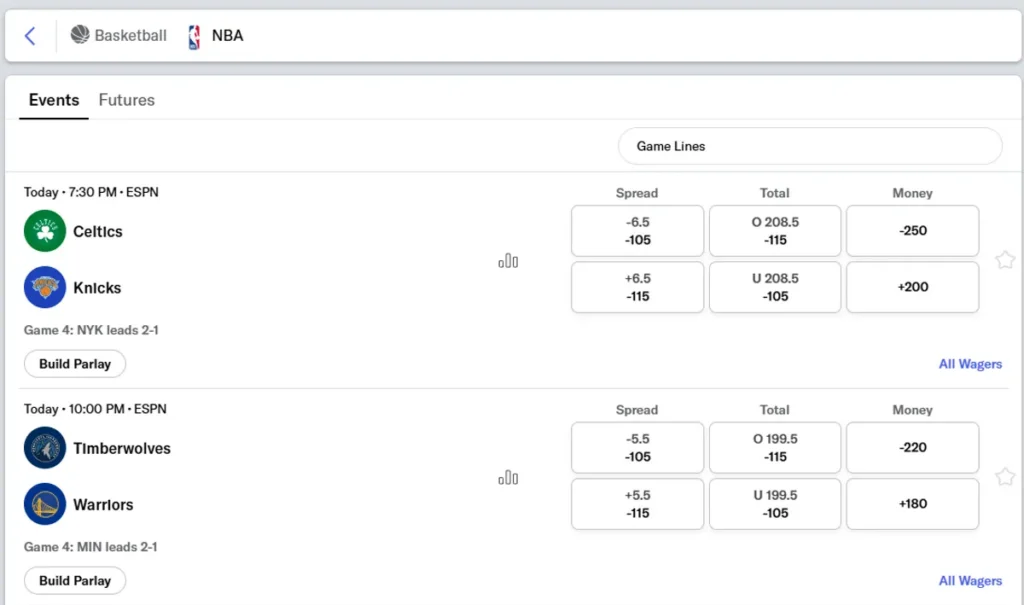The width and height of the screenshot is (1024, 605).
Task: Switch to the Futures tab
Action: tap(127, 100)
